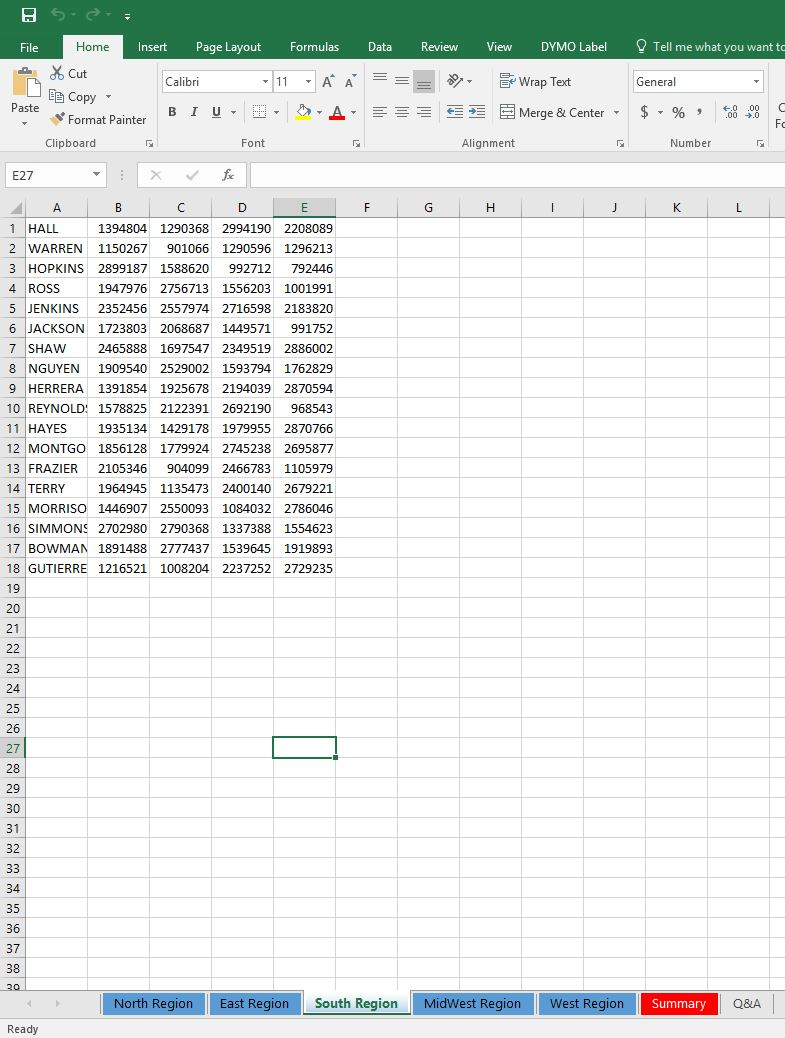785x1038 pixels.
Task: Open the Data ribbon tab
Action: click(380, 47)
